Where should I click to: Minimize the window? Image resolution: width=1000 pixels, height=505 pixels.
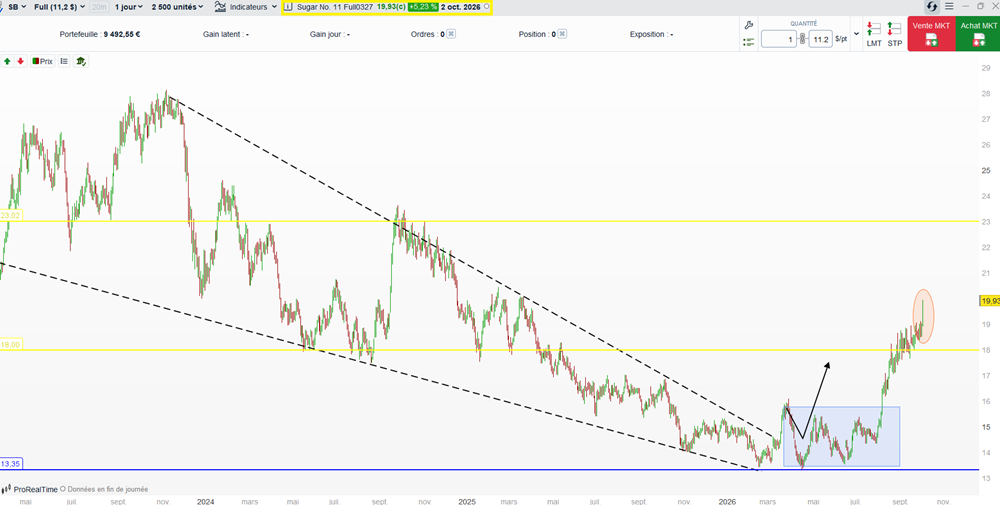967,6
